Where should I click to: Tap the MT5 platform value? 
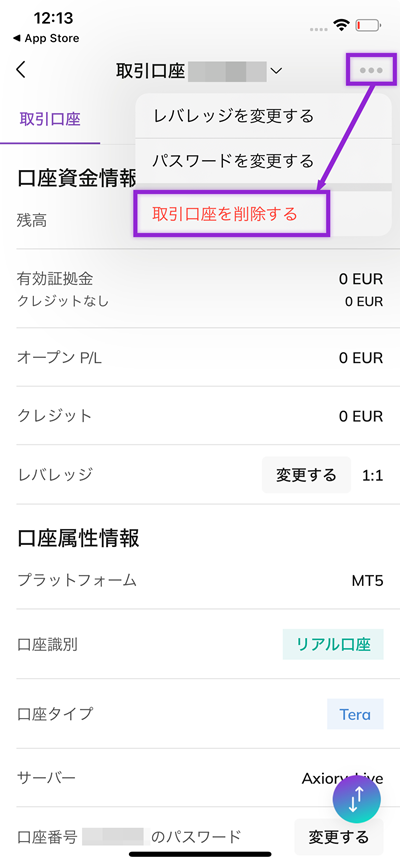[367, 581]
